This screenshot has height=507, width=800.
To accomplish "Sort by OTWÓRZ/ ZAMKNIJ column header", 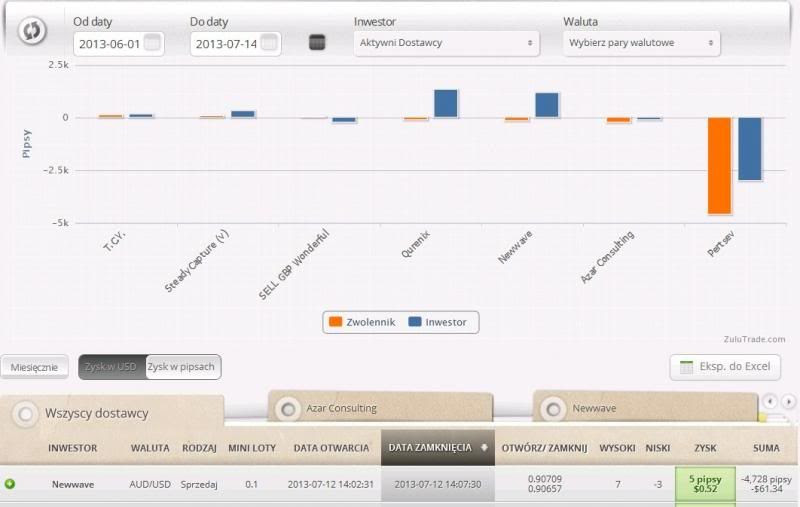I will (544, 448).
